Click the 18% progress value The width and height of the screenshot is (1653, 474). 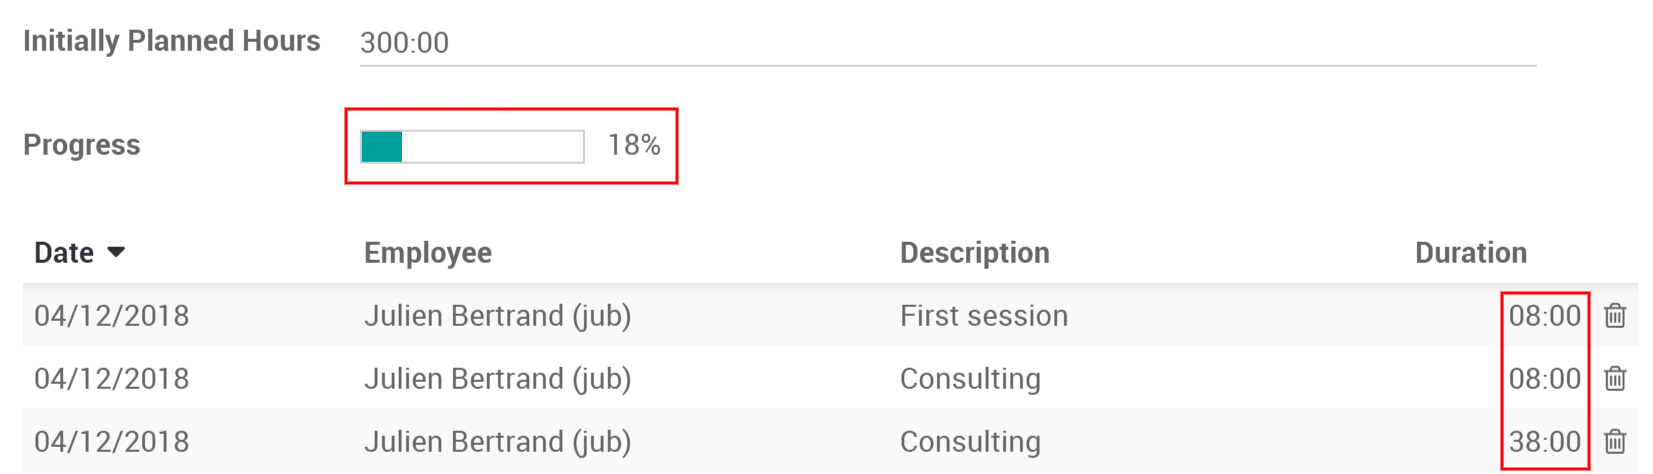[x=634, y=146]
